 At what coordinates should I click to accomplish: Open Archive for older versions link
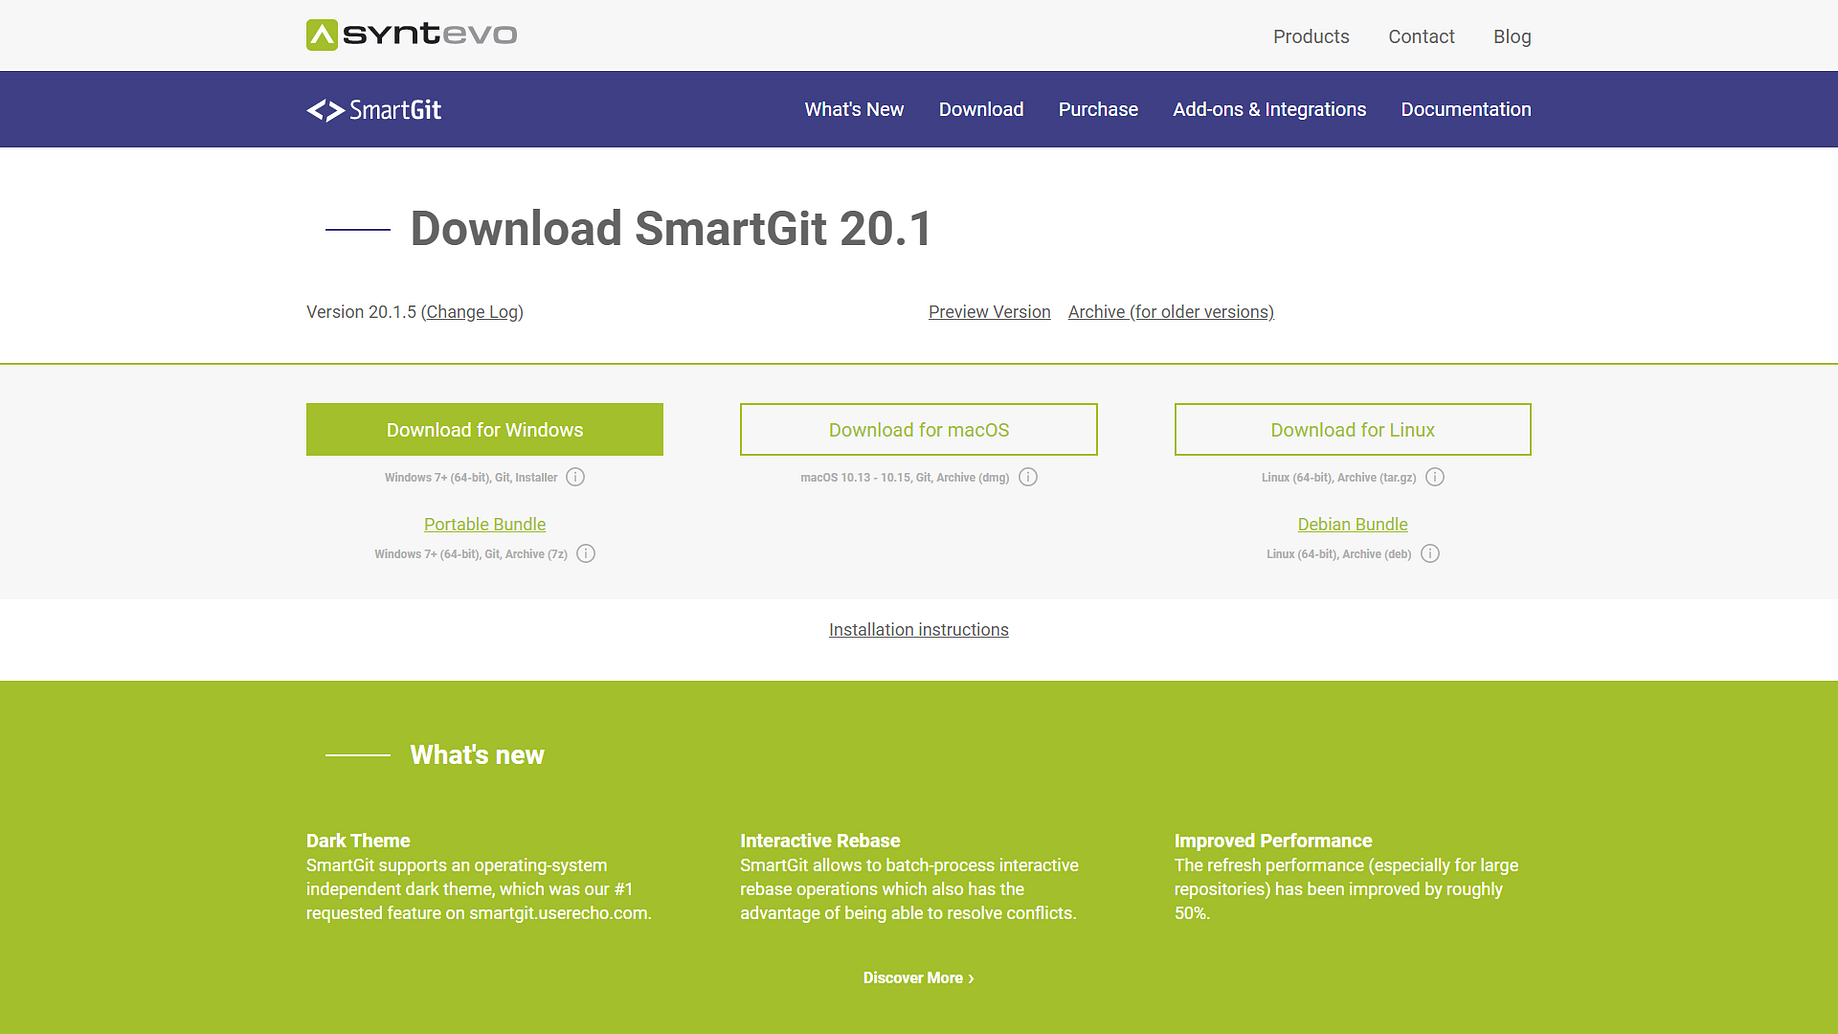click(1171, 312)
